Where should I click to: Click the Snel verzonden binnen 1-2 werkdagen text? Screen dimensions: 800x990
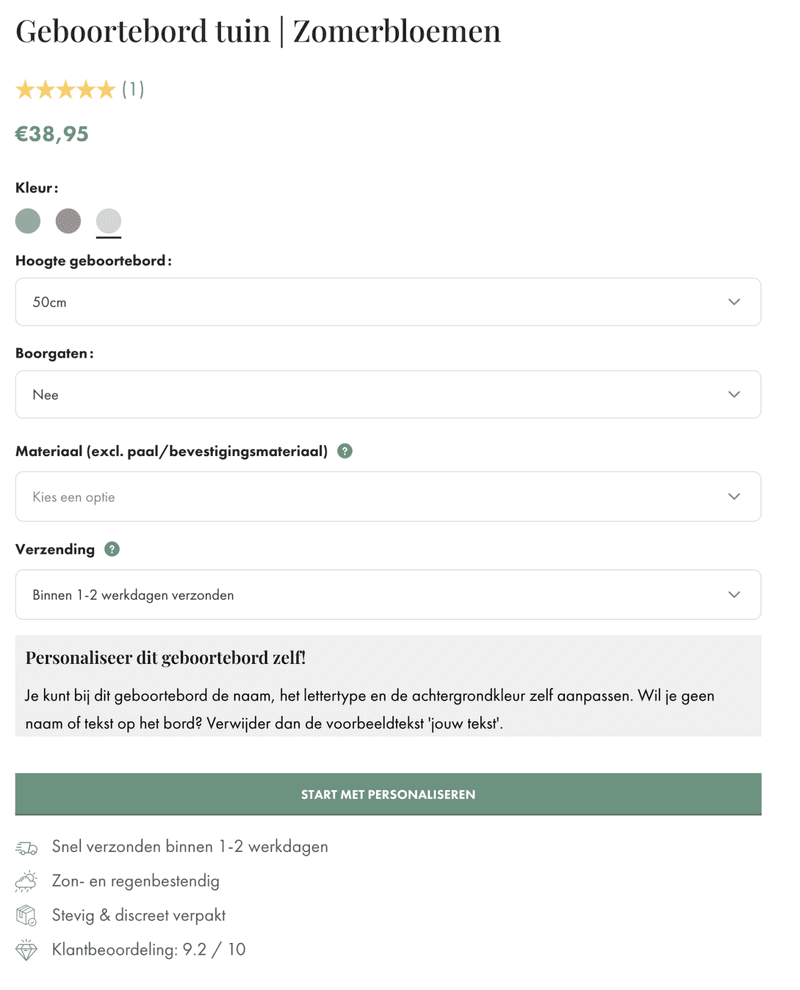[x=190, y=847]
